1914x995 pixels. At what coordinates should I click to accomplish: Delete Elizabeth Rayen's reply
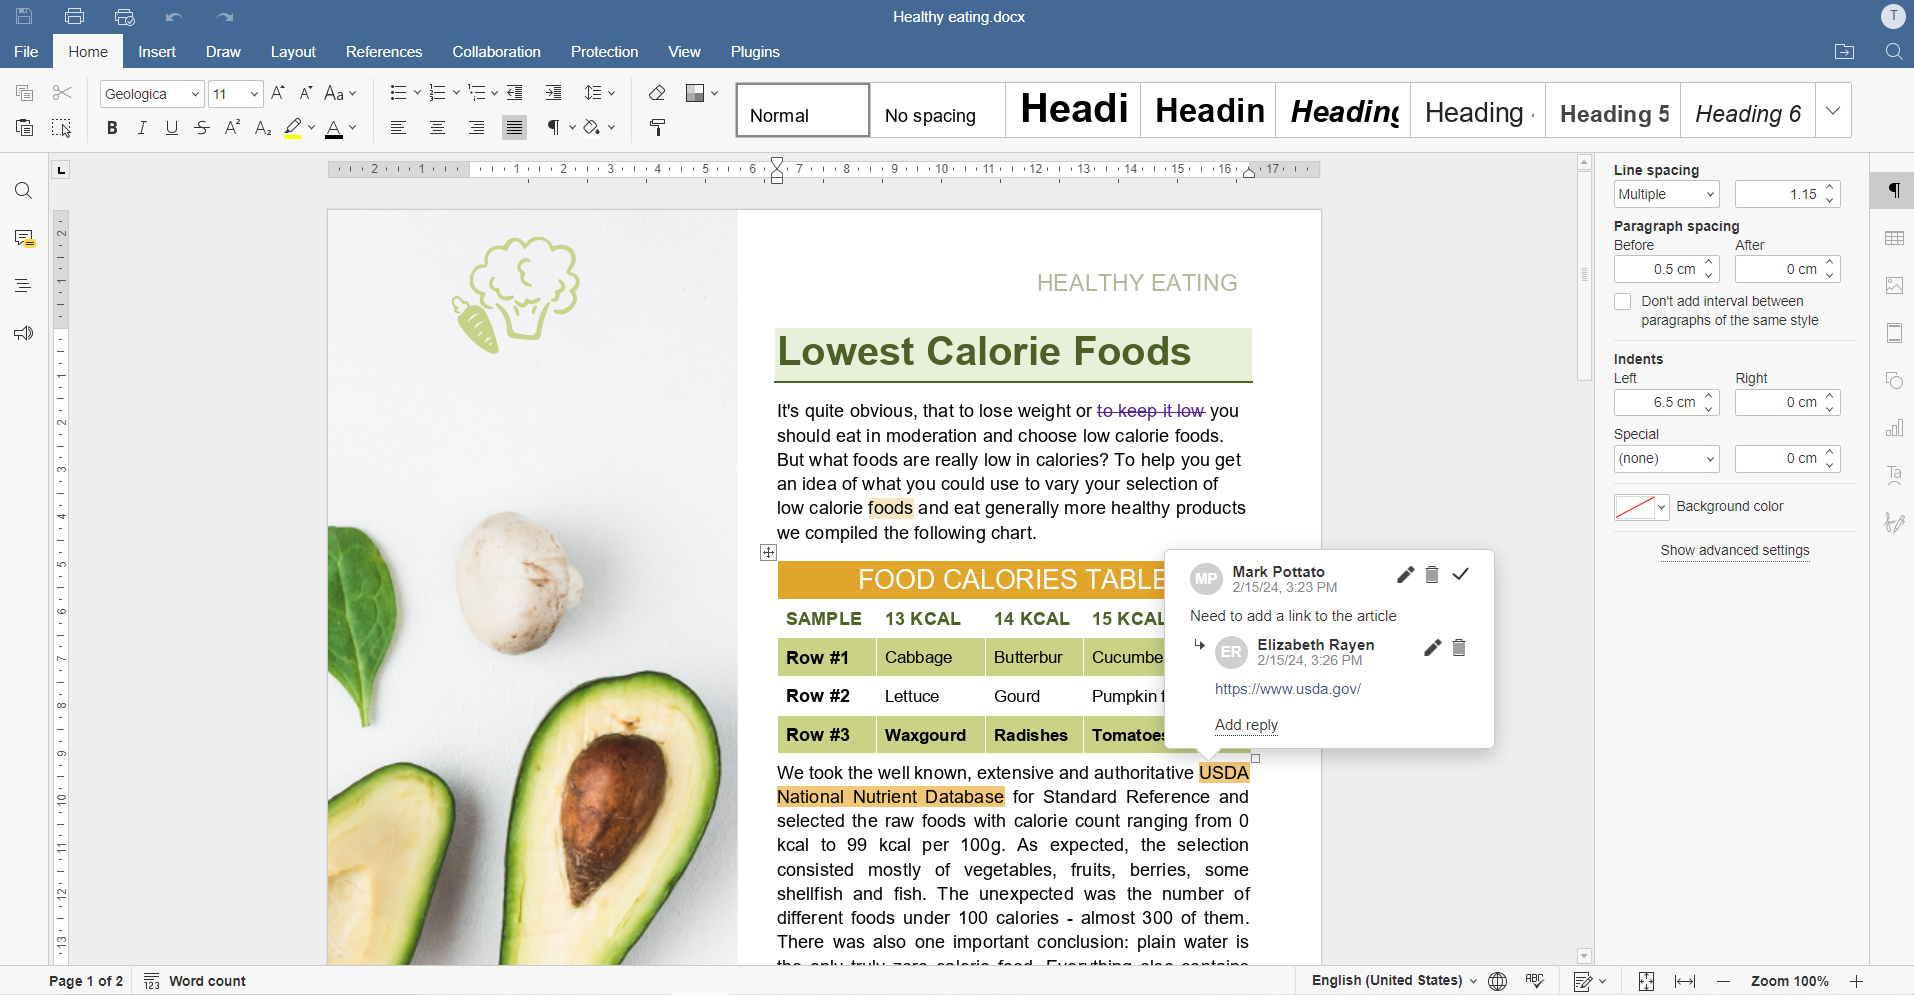click(1459, 648)
